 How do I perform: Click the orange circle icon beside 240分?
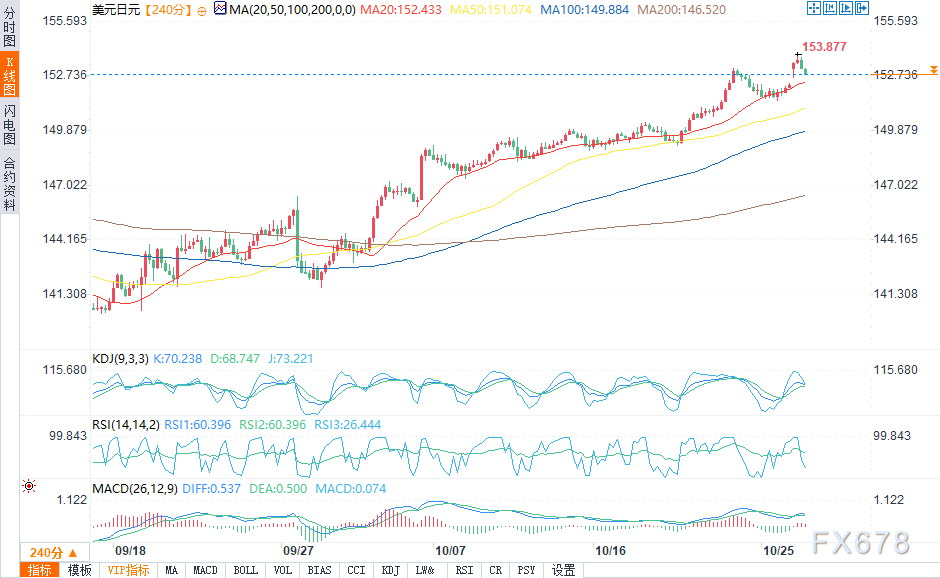click(x=201, y=10)
